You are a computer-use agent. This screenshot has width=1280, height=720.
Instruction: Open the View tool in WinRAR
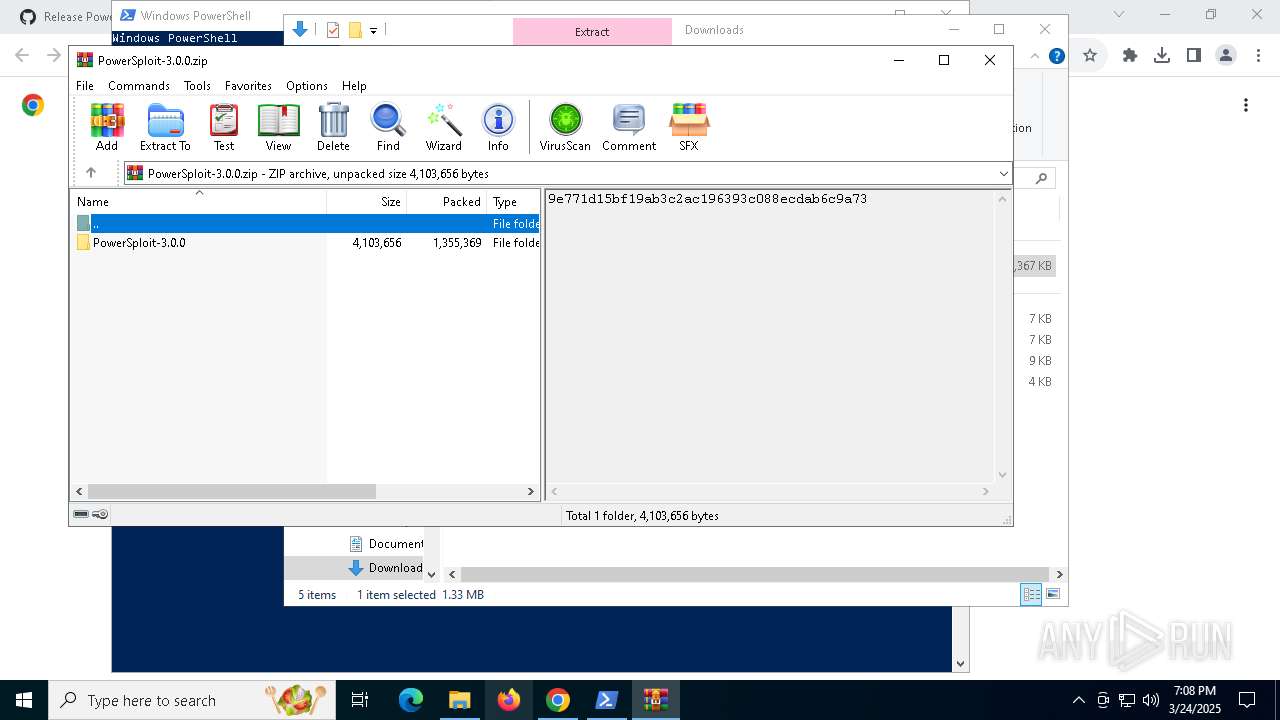point(278,127)
